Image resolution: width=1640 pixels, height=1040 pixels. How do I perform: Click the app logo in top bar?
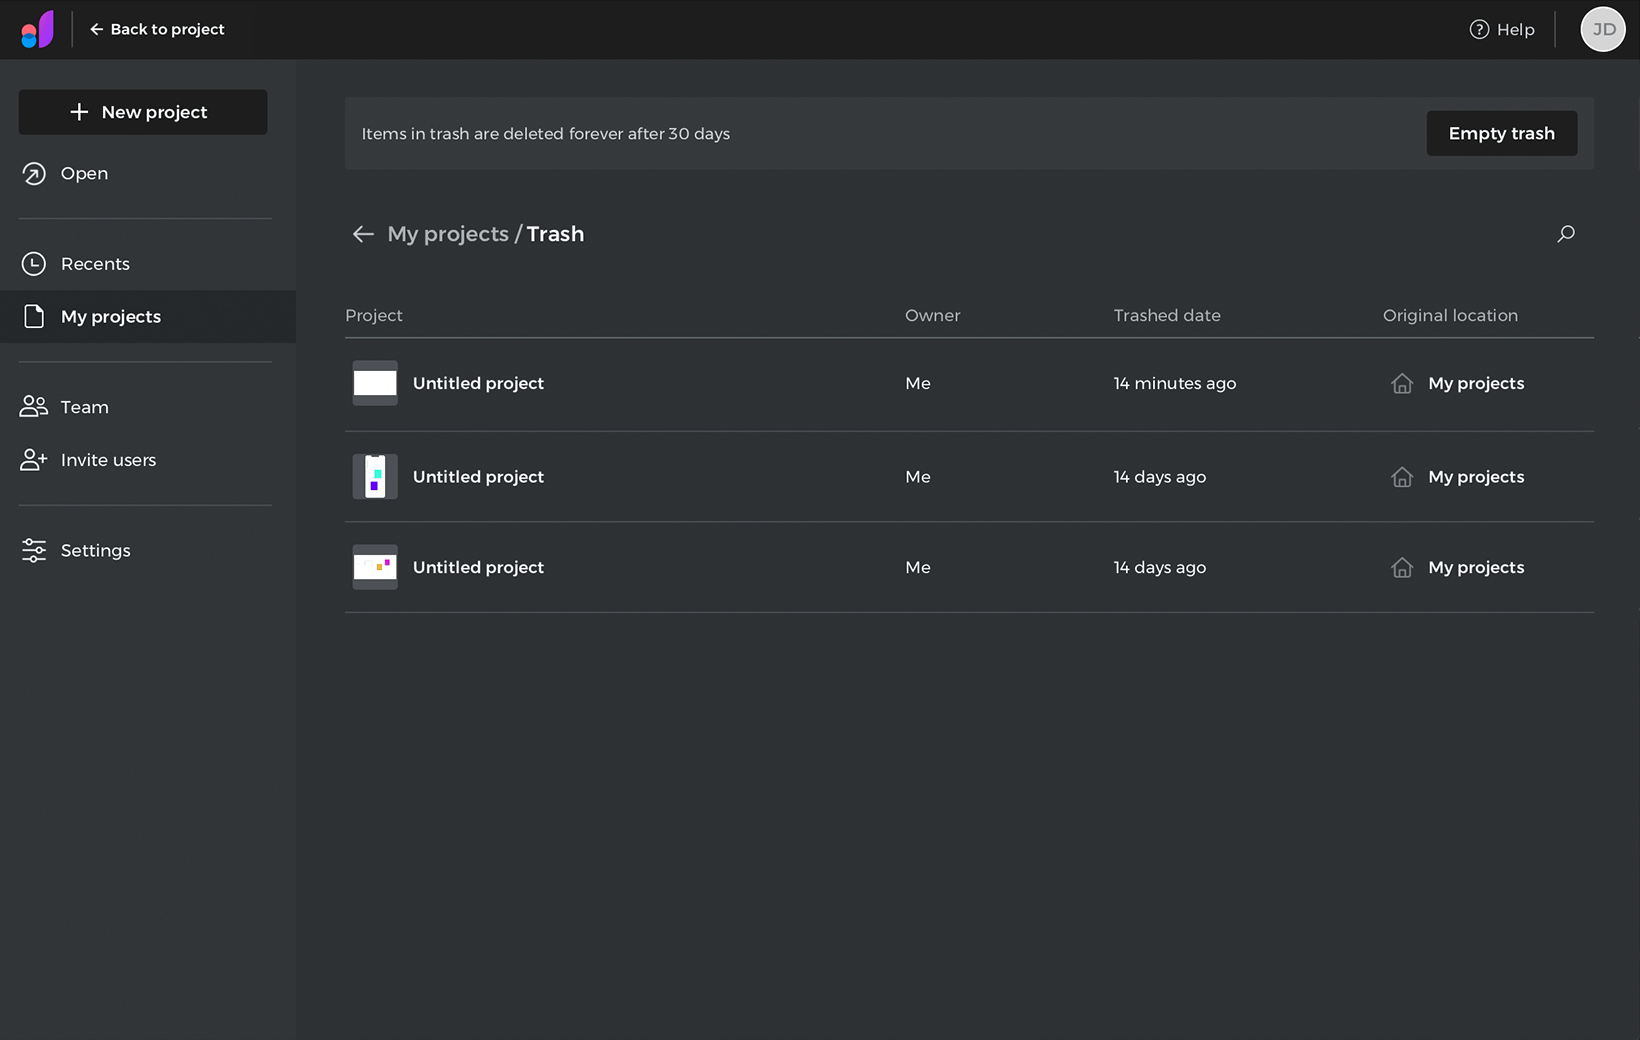tap(37, 29)
